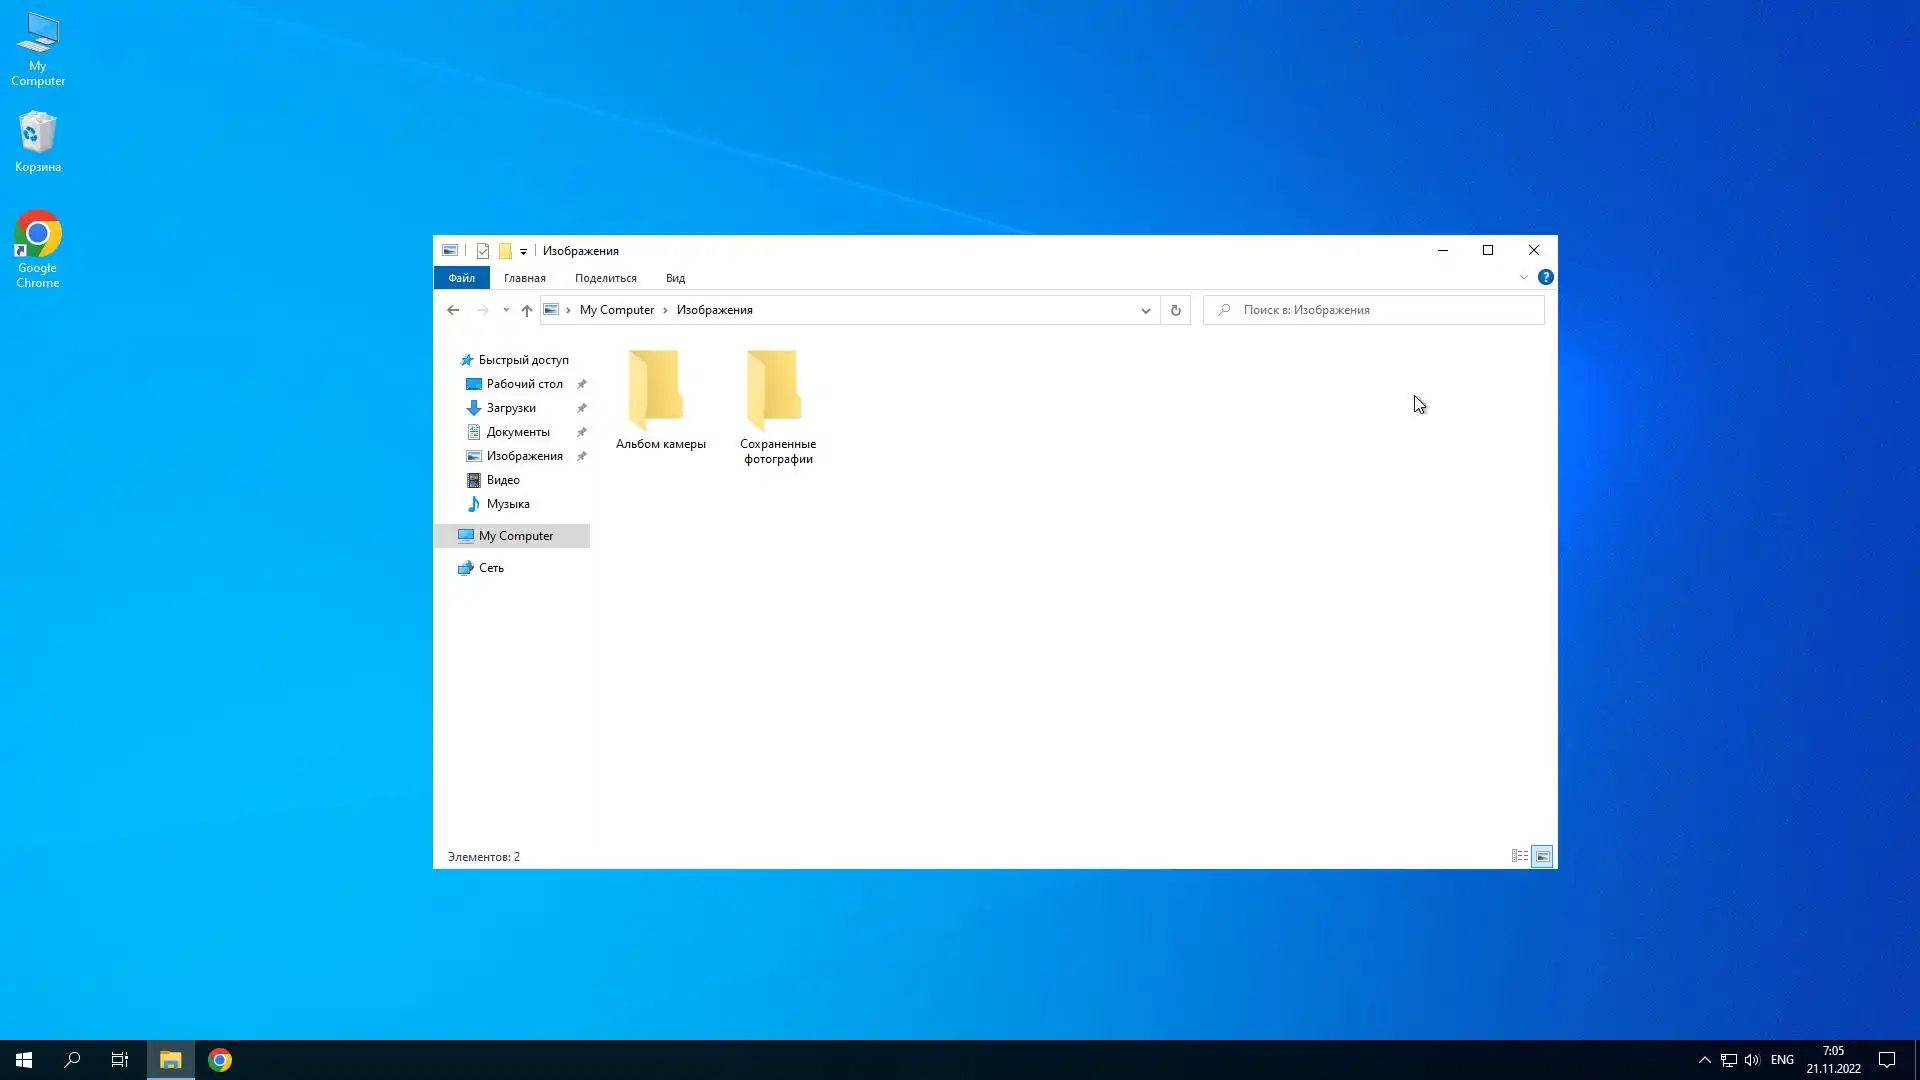Click the Up one level arrow
Screen dimensions: 1920x1080
527,310
